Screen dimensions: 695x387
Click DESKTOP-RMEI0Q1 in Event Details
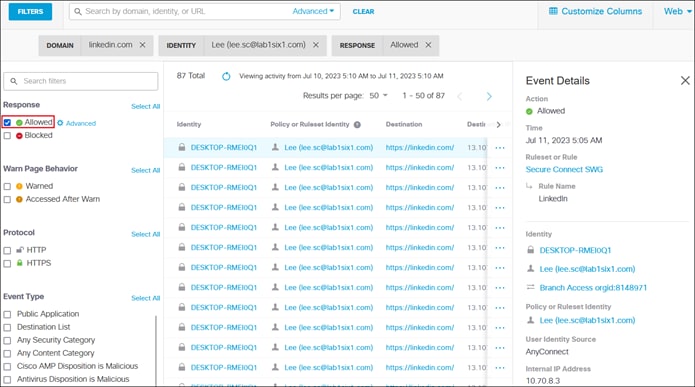(575, 250)
